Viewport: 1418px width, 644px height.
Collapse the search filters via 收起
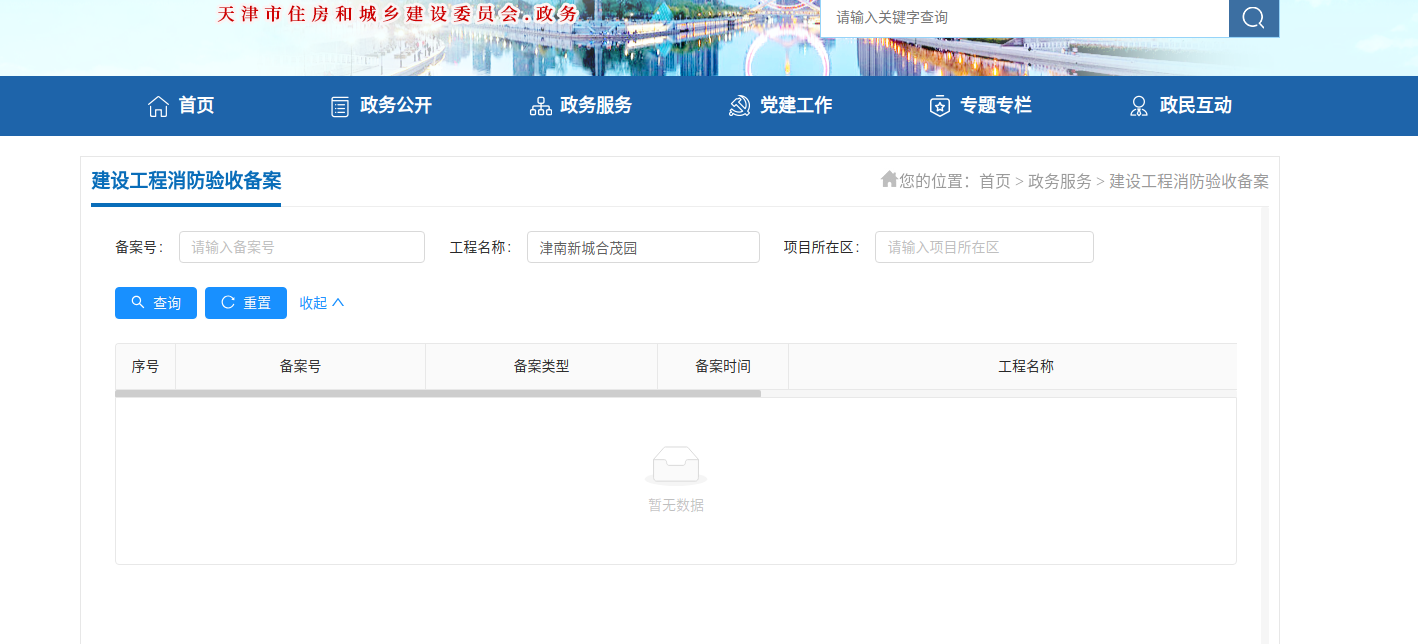tap(321, 303)
